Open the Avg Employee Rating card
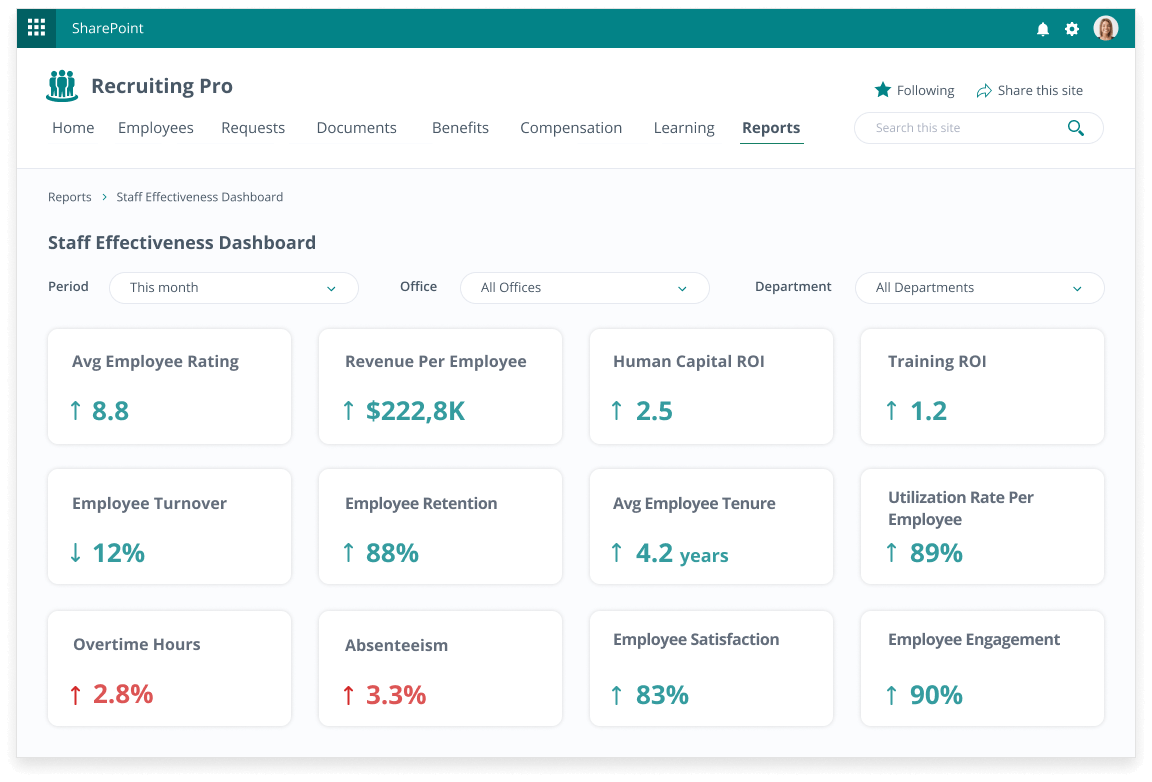 [x=169, y=386]
